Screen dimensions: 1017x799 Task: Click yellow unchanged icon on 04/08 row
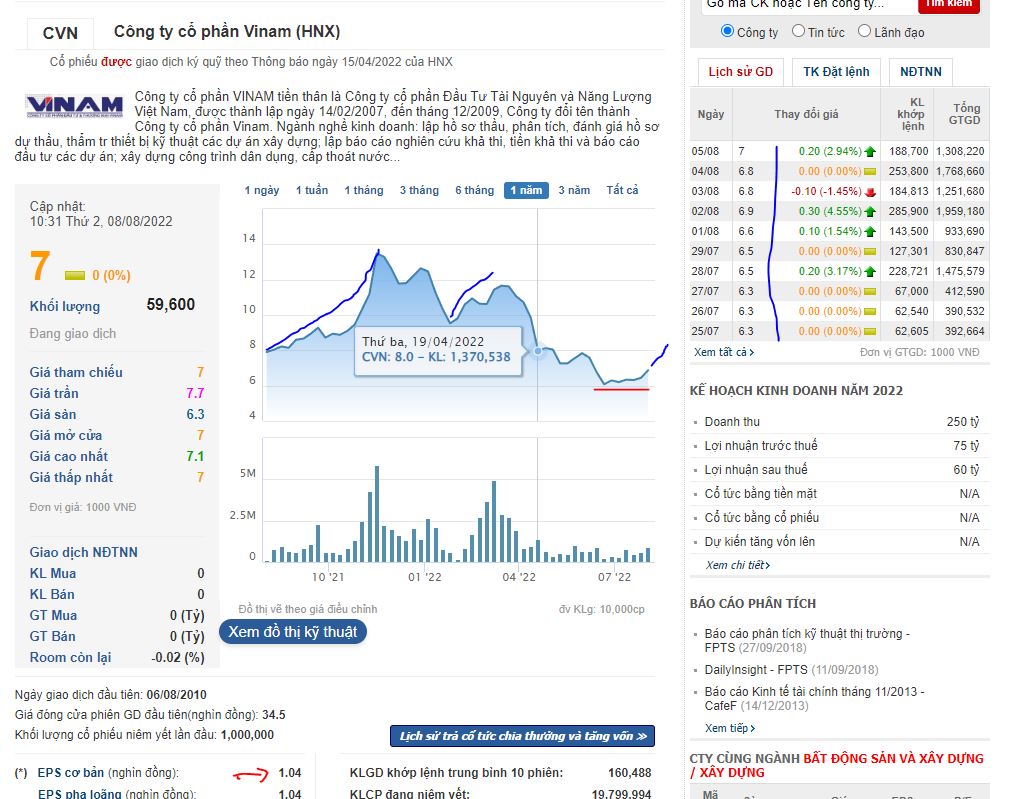click(x=870, y=171)
